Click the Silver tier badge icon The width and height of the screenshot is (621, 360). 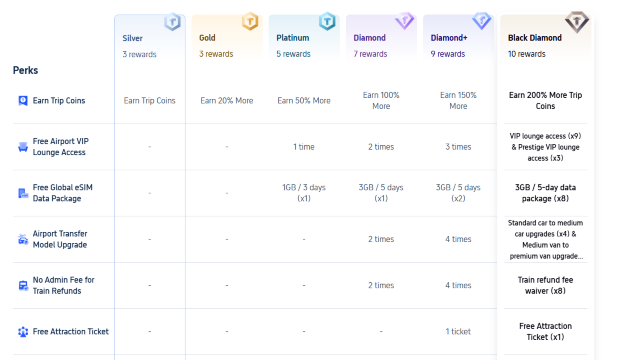coord(172,22)
